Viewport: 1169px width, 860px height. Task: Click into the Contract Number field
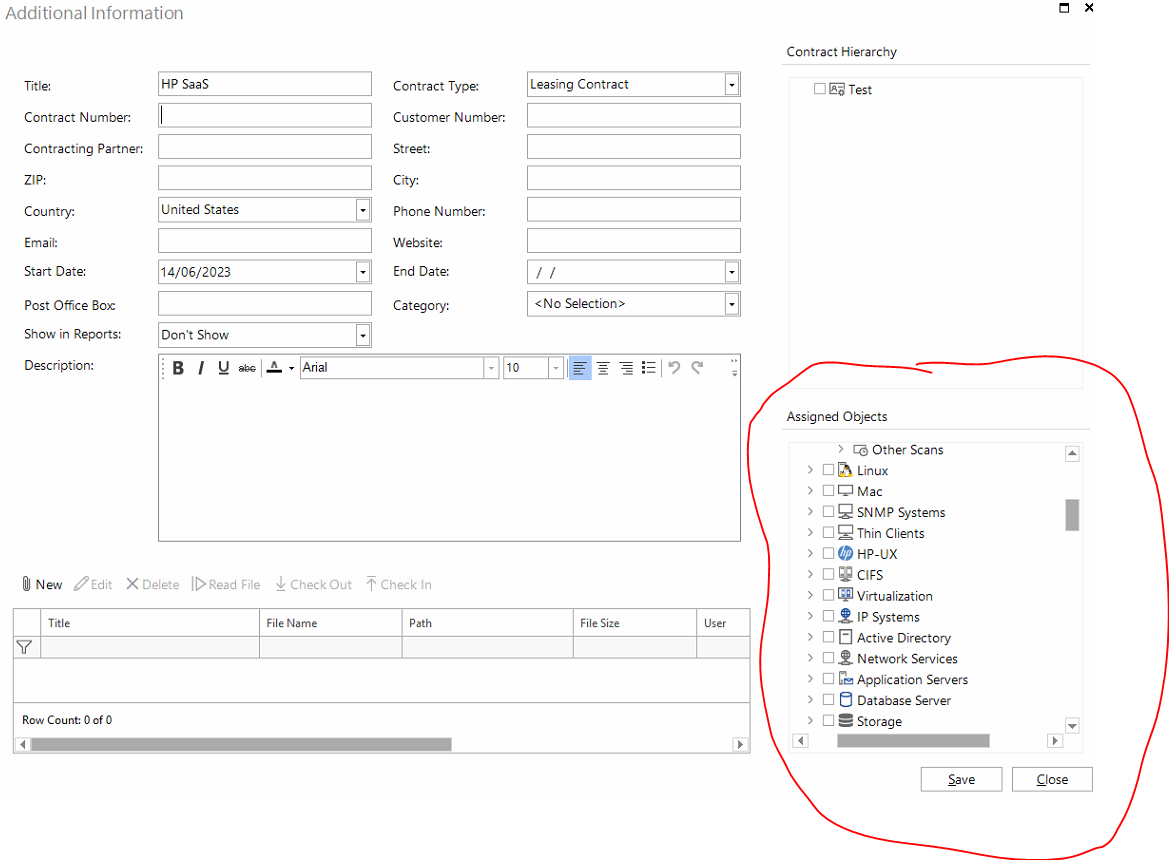(265, 116)
